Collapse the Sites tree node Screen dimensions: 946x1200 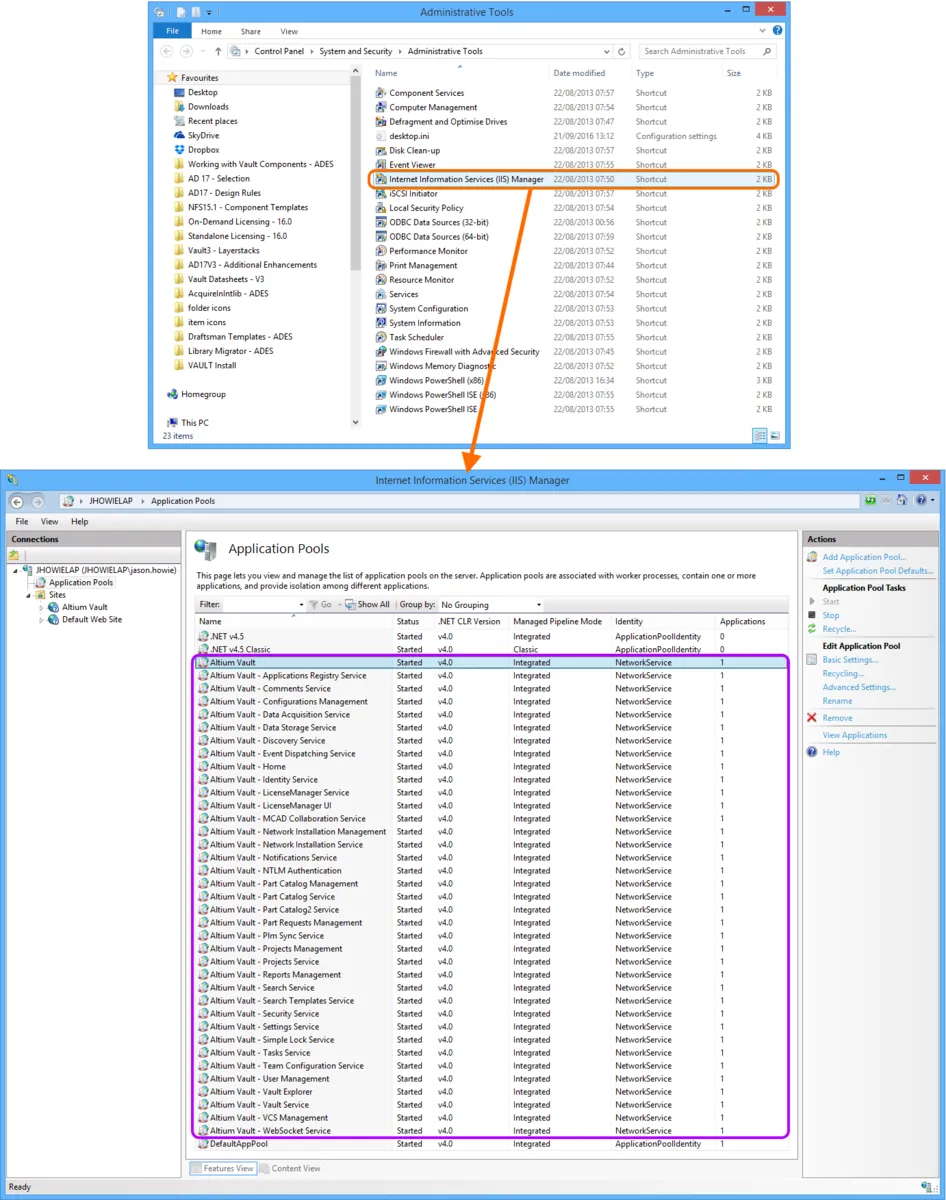[x=28, y=595]
